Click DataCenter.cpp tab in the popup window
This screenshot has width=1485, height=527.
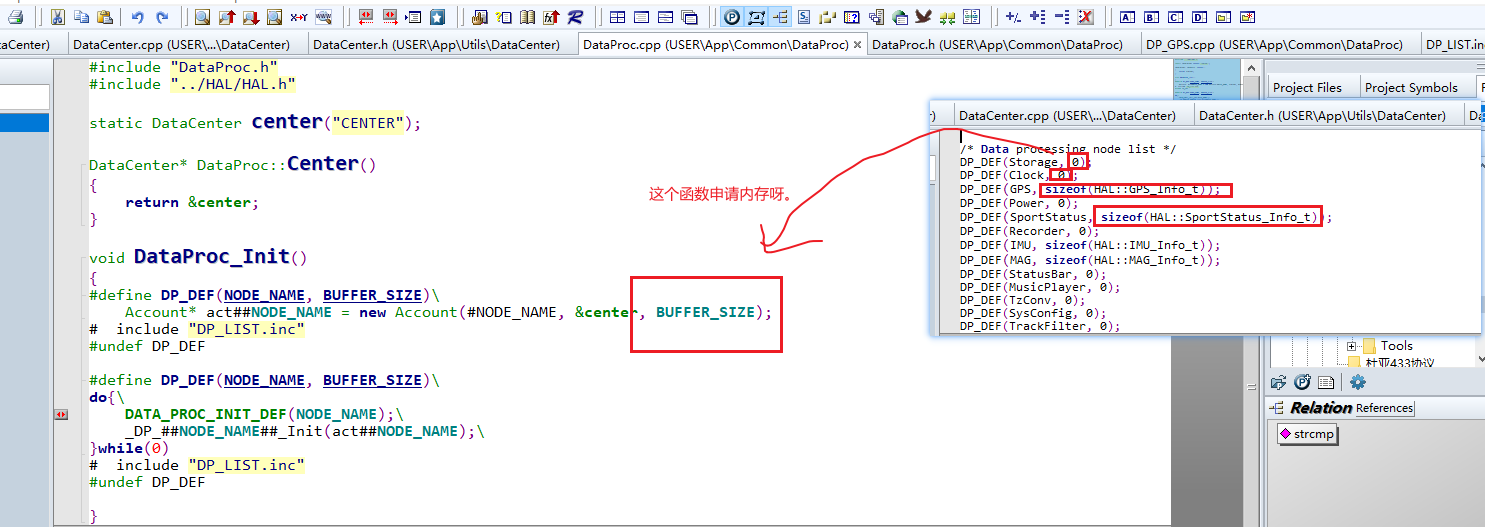[x=1067, y=115]
